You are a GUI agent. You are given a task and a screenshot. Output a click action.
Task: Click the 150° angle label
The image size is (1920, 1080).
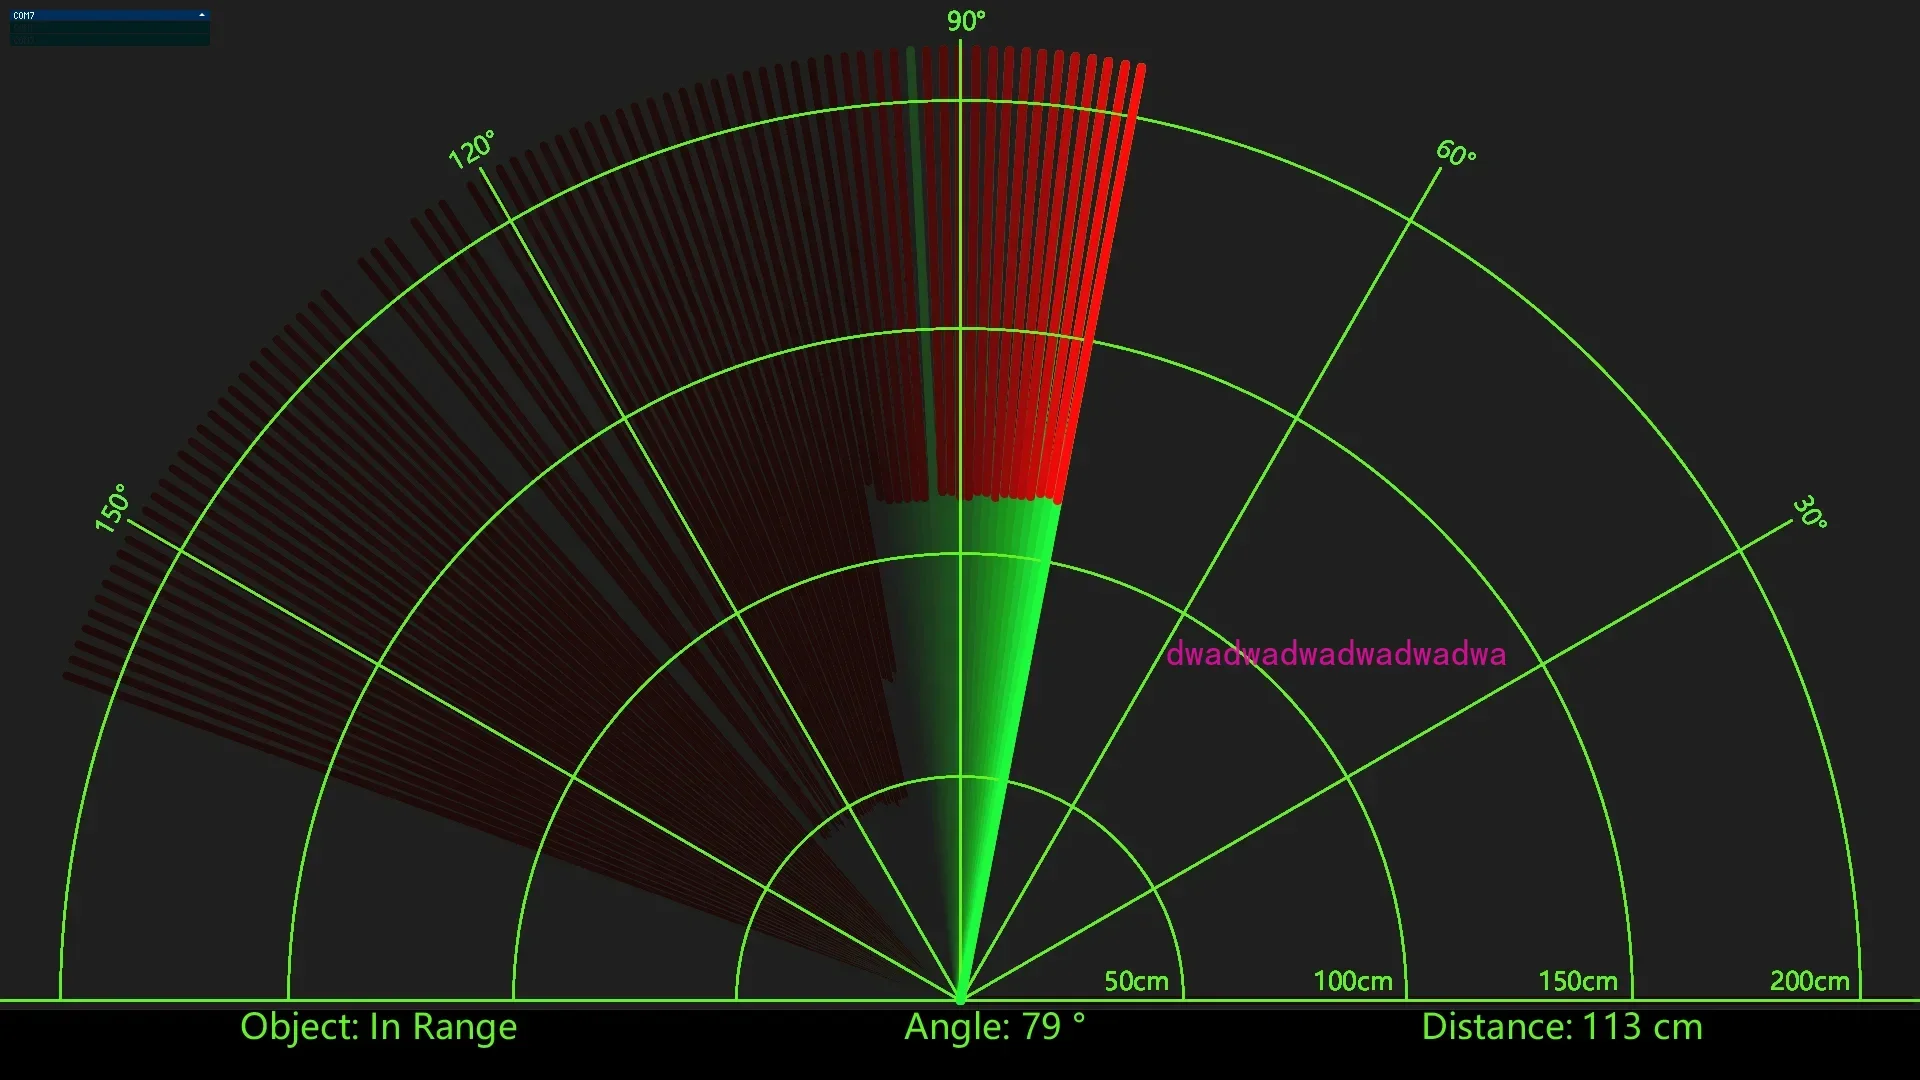pyautogui.click(x=112, y=508)
